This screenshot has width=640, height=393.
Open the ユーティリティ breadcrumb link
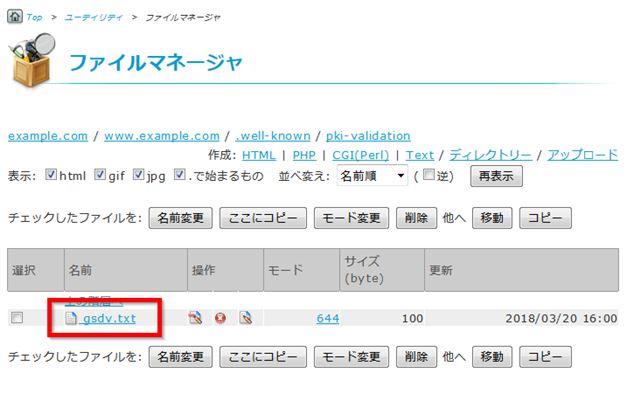pyautogui.click(x=93, y=17)
